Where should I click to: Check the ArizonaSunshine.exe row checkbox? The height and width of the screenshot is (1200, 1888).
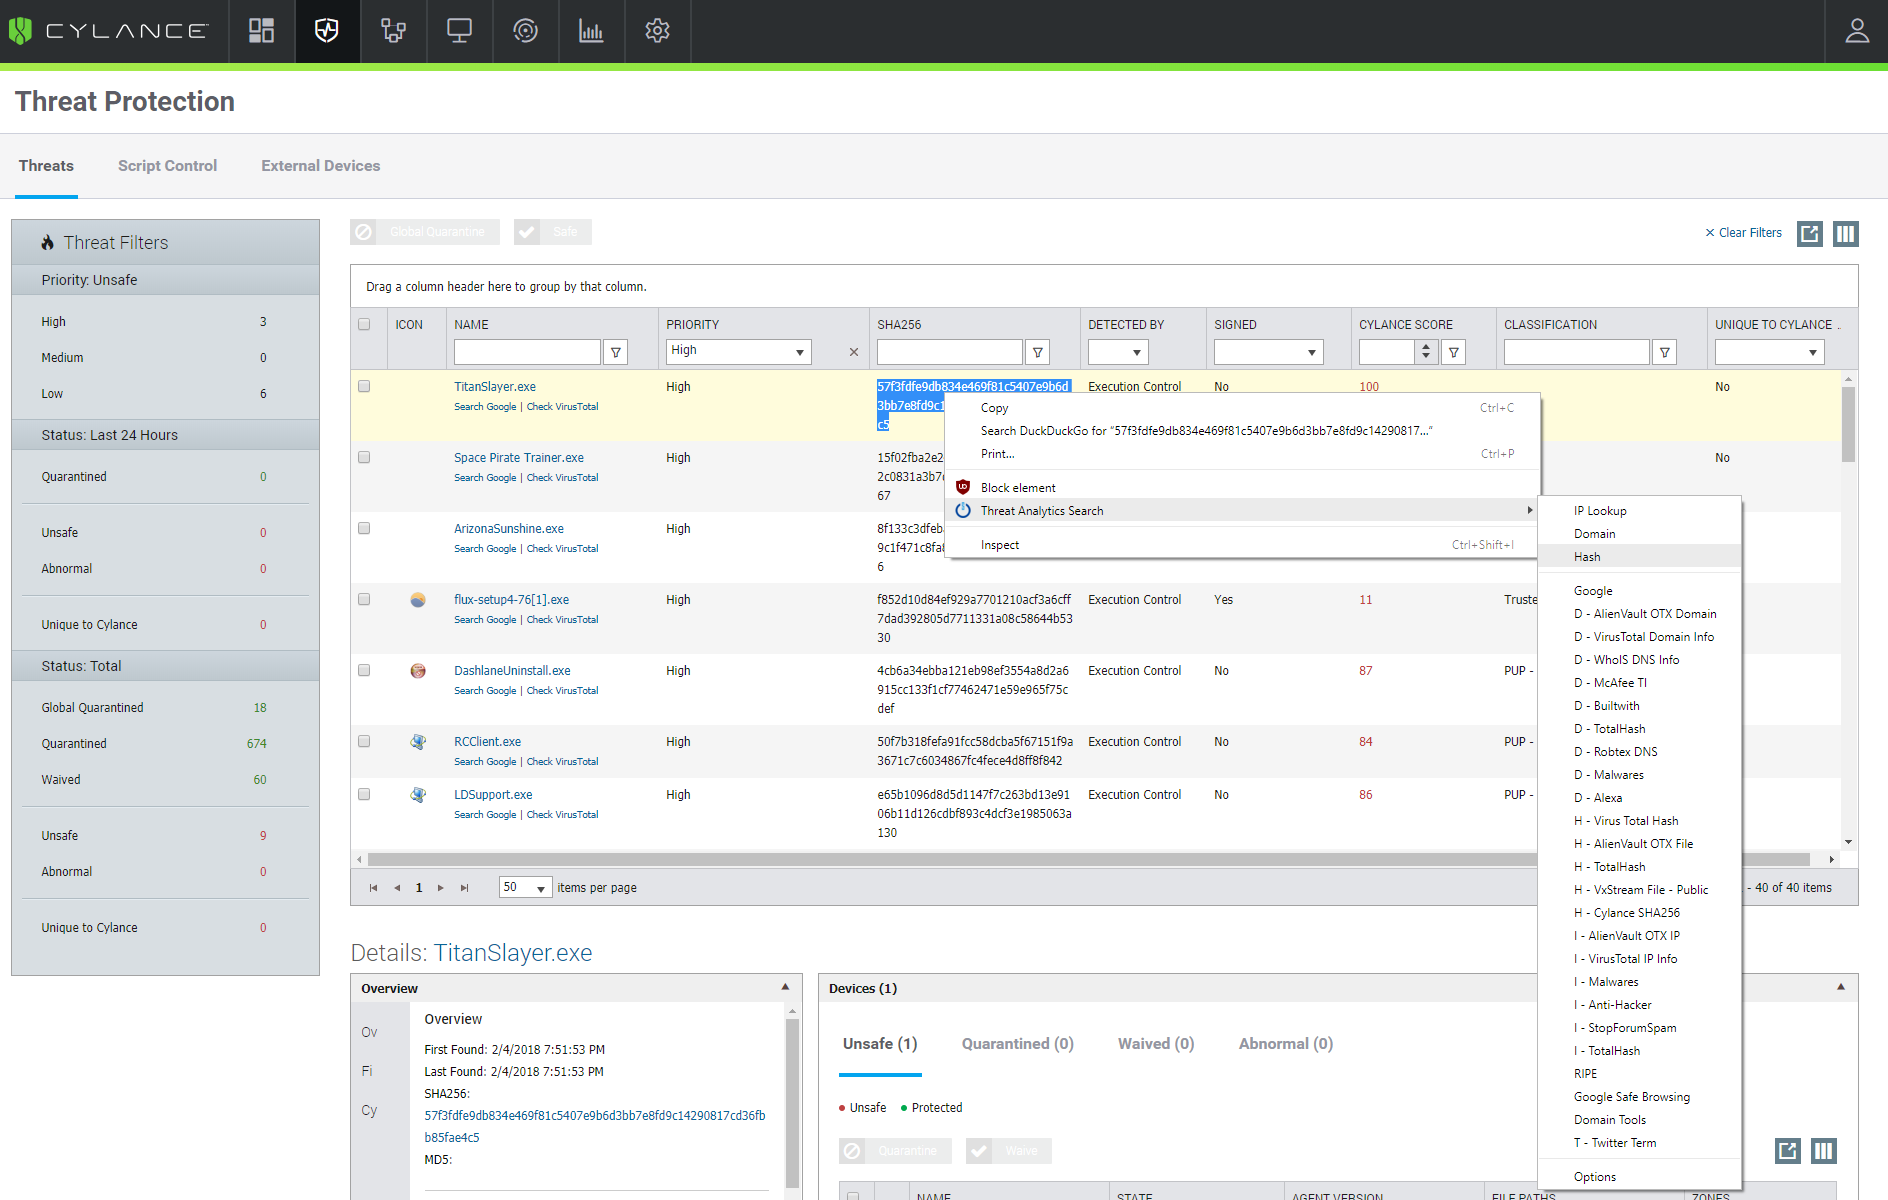click(364, 528)
